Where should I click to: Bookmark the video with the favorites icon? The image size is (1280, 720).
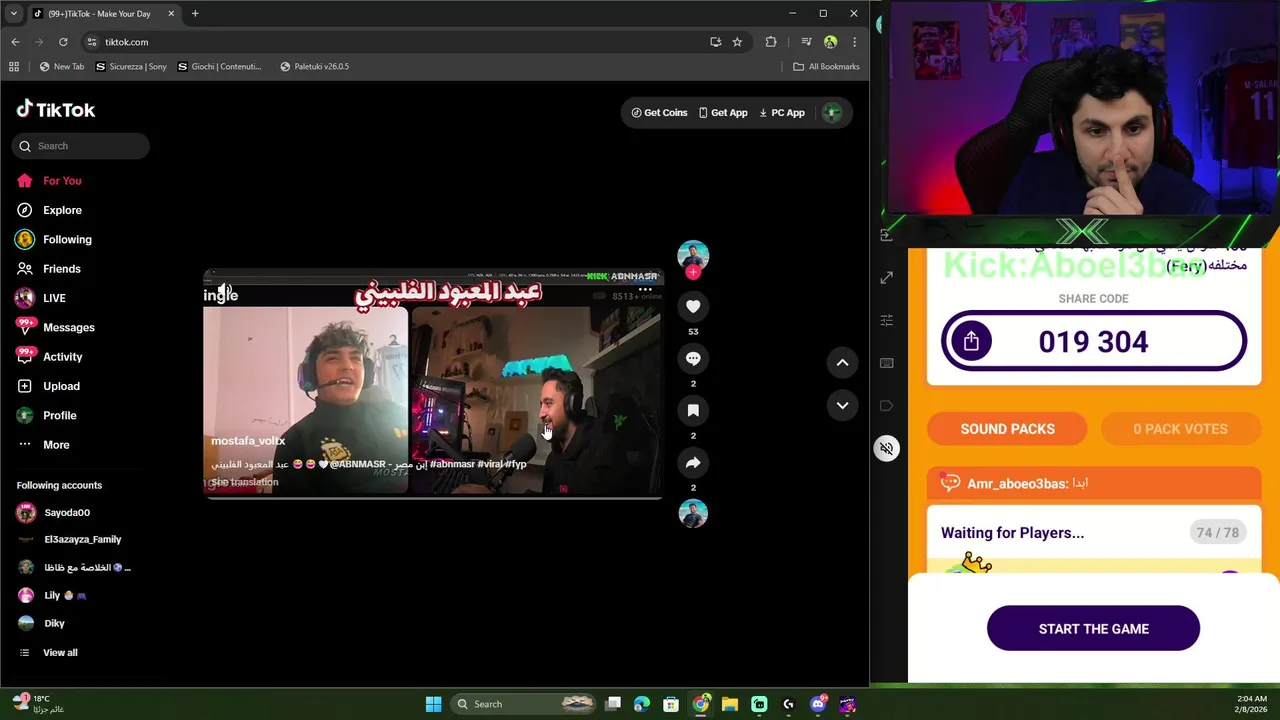[693, 410]
